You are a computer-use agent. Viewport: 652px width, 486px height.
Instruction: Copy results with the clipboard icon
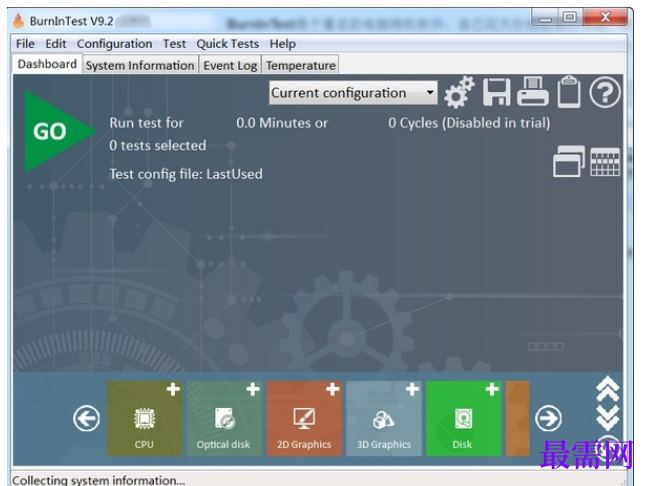tap(569, 92)
